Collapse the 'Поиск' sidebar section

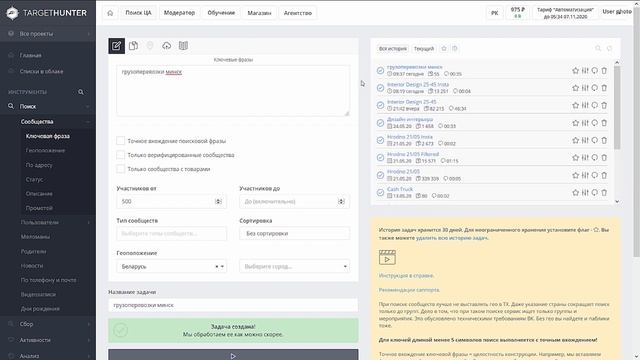click(48, 107)
